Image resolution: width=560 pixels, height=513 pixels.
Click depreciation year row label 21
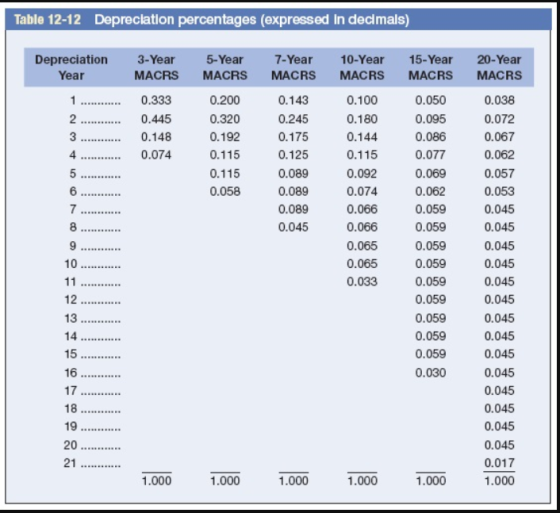click(x=70, y=463)
